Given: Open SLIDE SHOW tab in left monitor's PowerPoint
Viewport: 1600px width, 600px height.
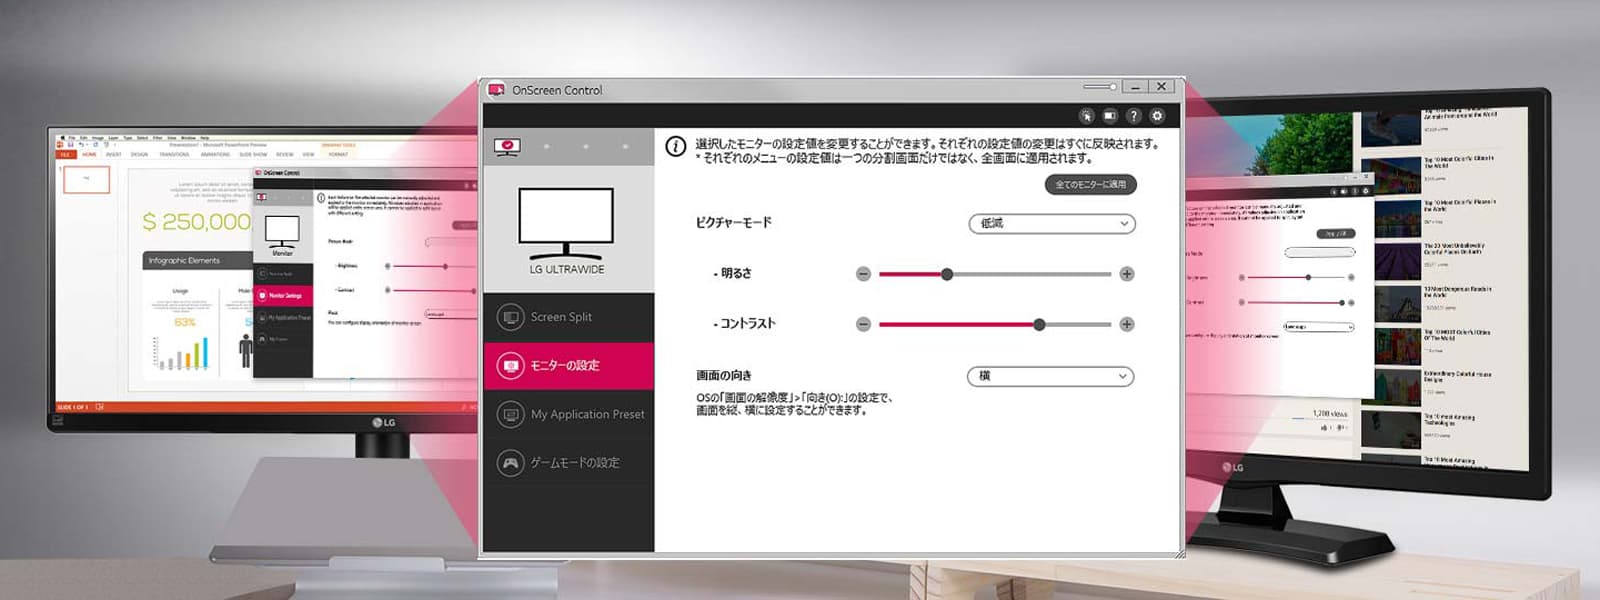Looking at the screenshot, I should pos(253,155).
